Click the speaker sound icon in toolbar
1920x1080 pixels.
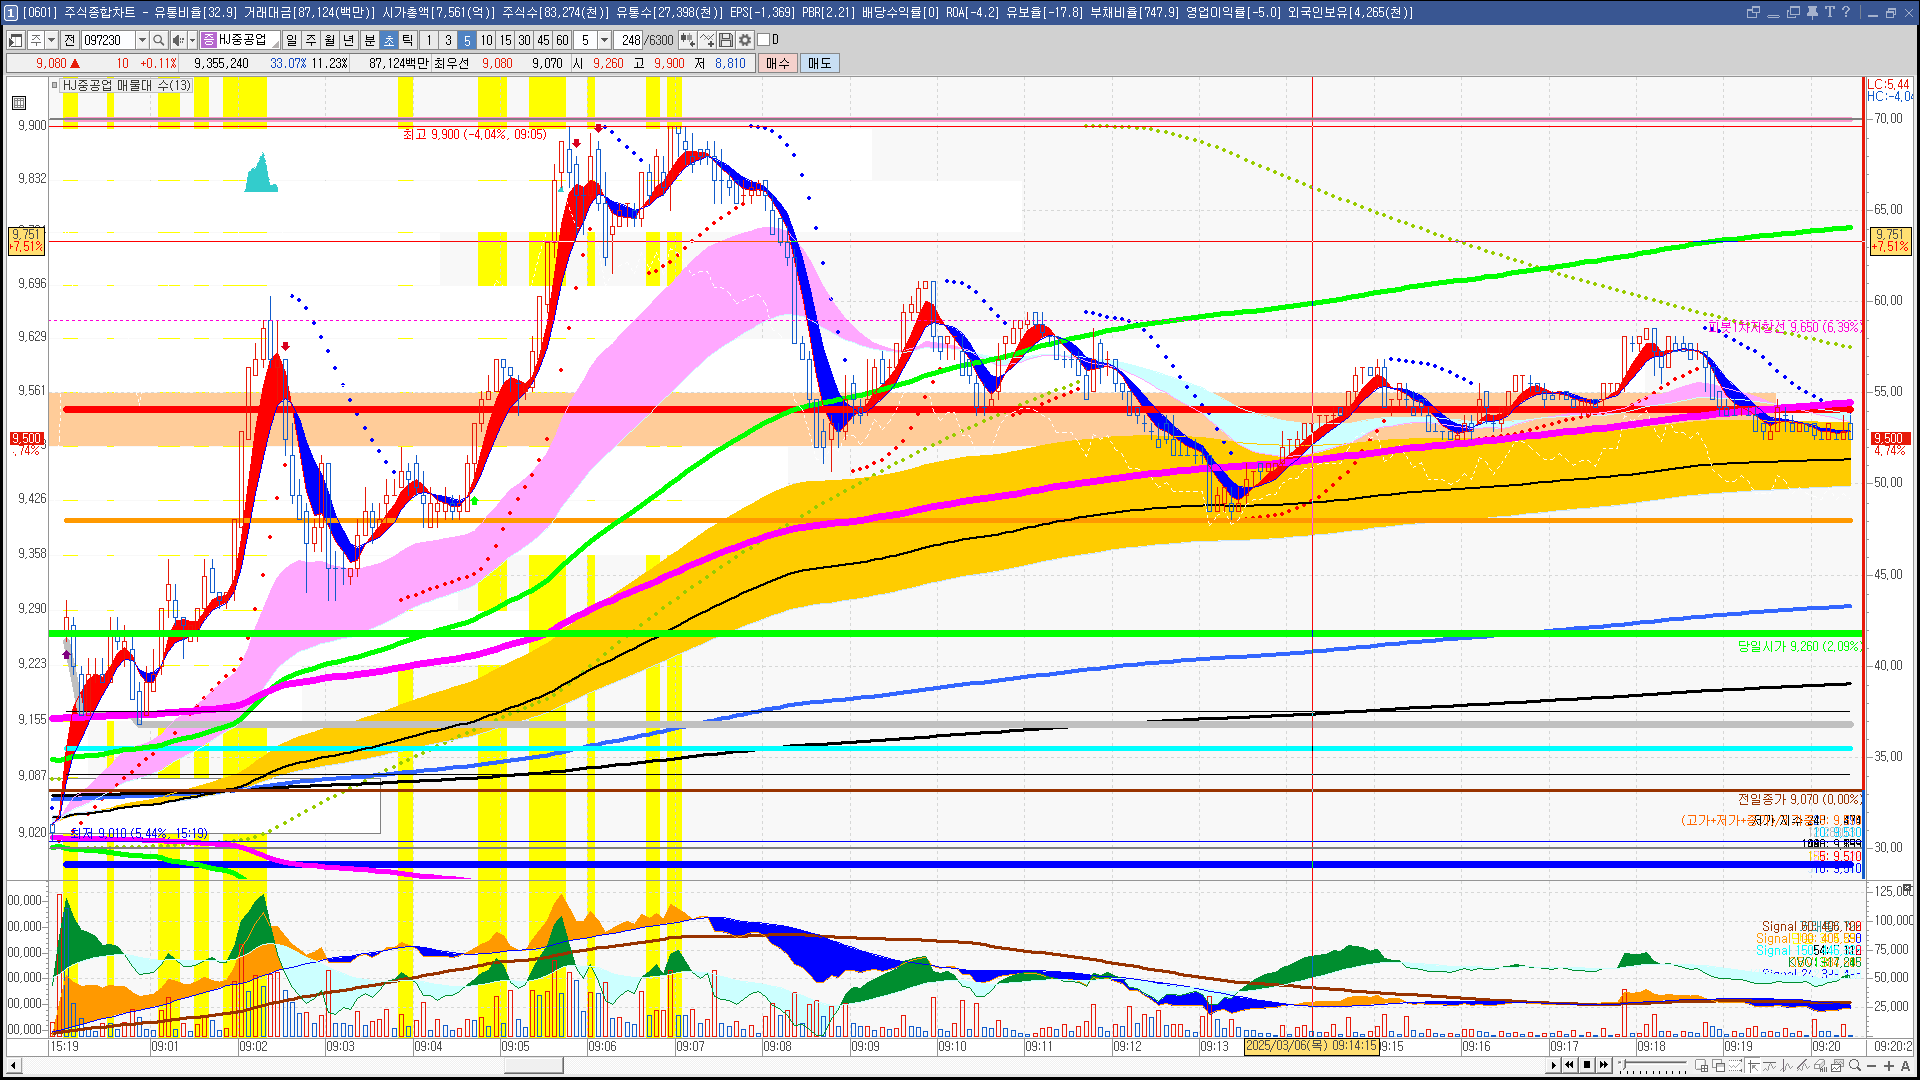click(x=177, y=40)
